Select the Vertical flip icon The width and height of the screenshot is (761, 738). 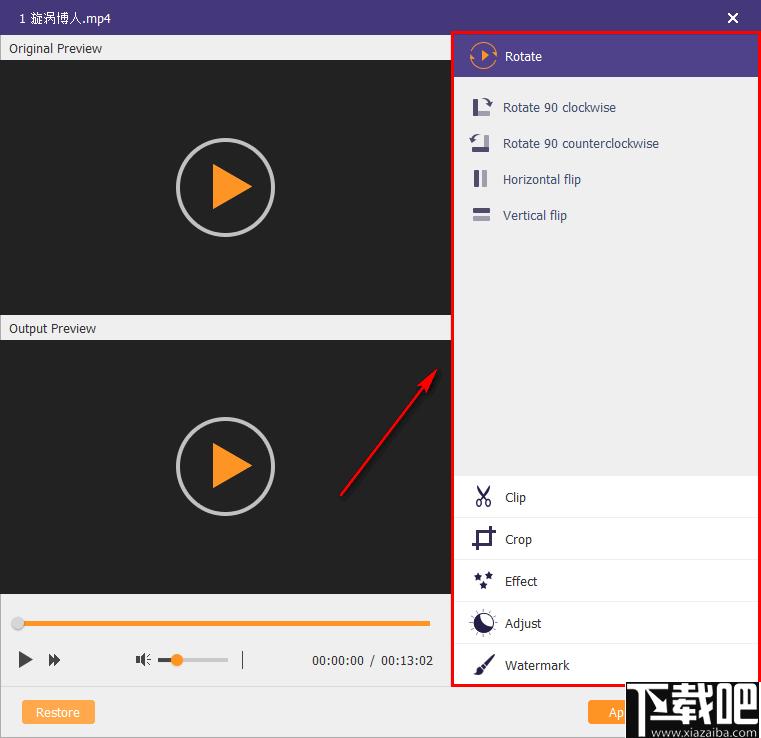(481, 214)
